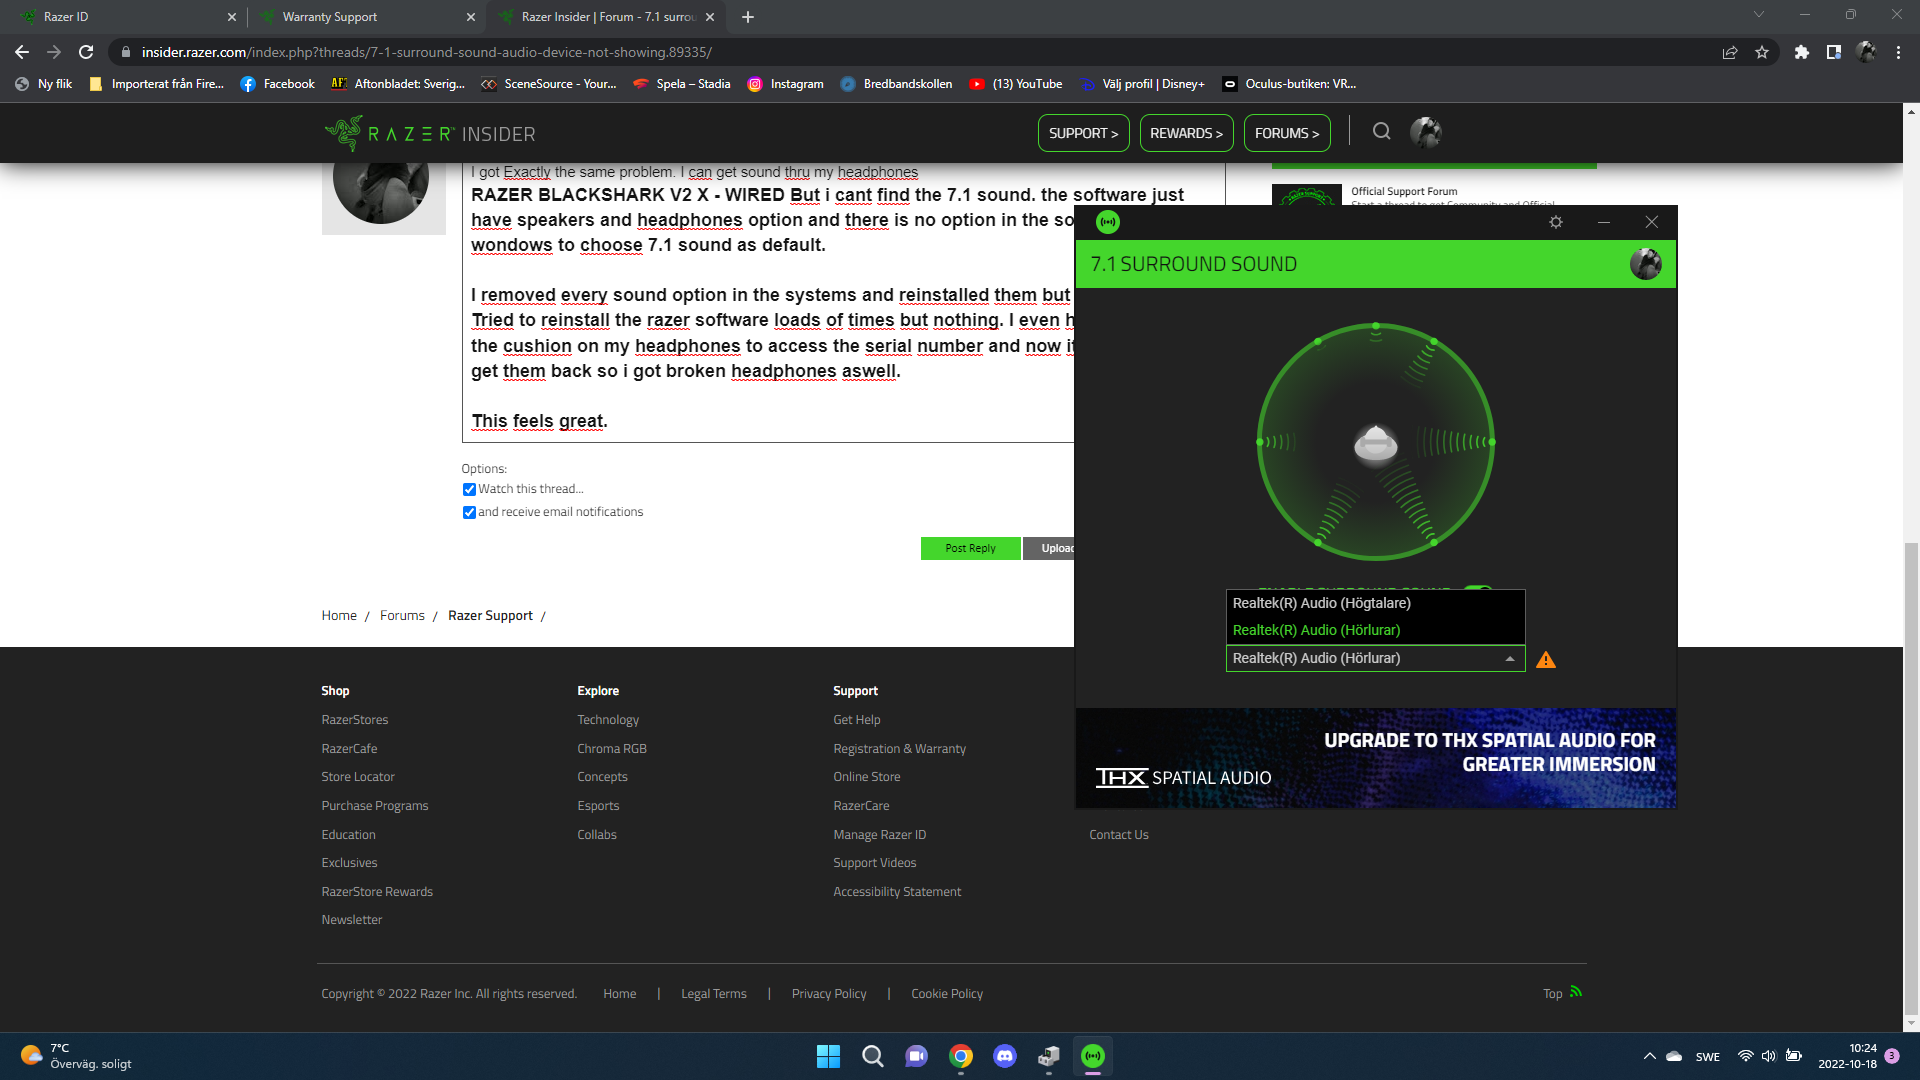Expand the SUPPORT menu
This screenshot has height=1080, width=1920.
pyautogui.click(x=1084, y=133)
